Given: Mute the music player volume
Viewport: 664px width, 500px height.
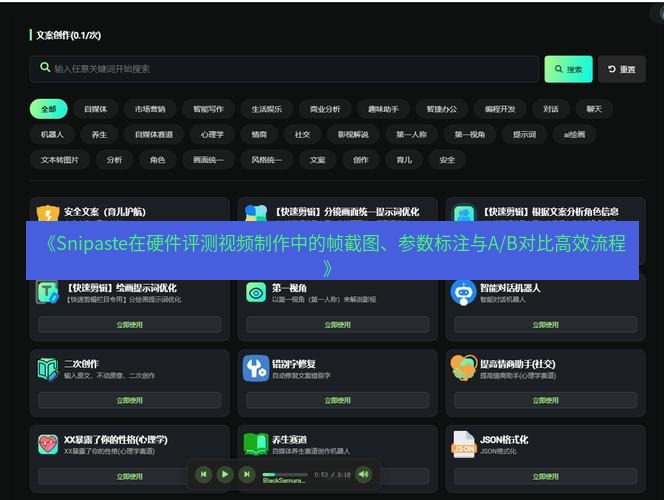Looking at the screenshot, I should click(x=363, y=474).
